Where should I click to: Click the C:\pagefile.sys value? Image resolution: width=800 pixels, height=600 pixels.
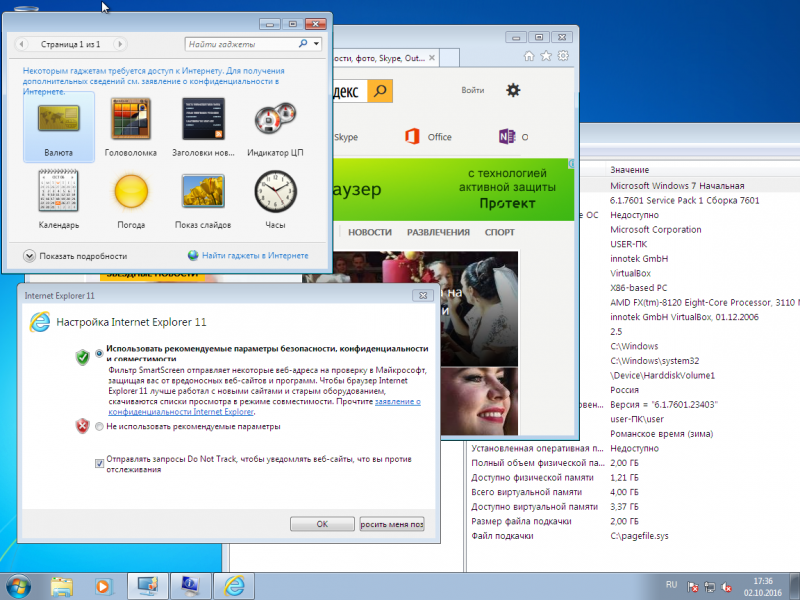(x=639, y=536)
